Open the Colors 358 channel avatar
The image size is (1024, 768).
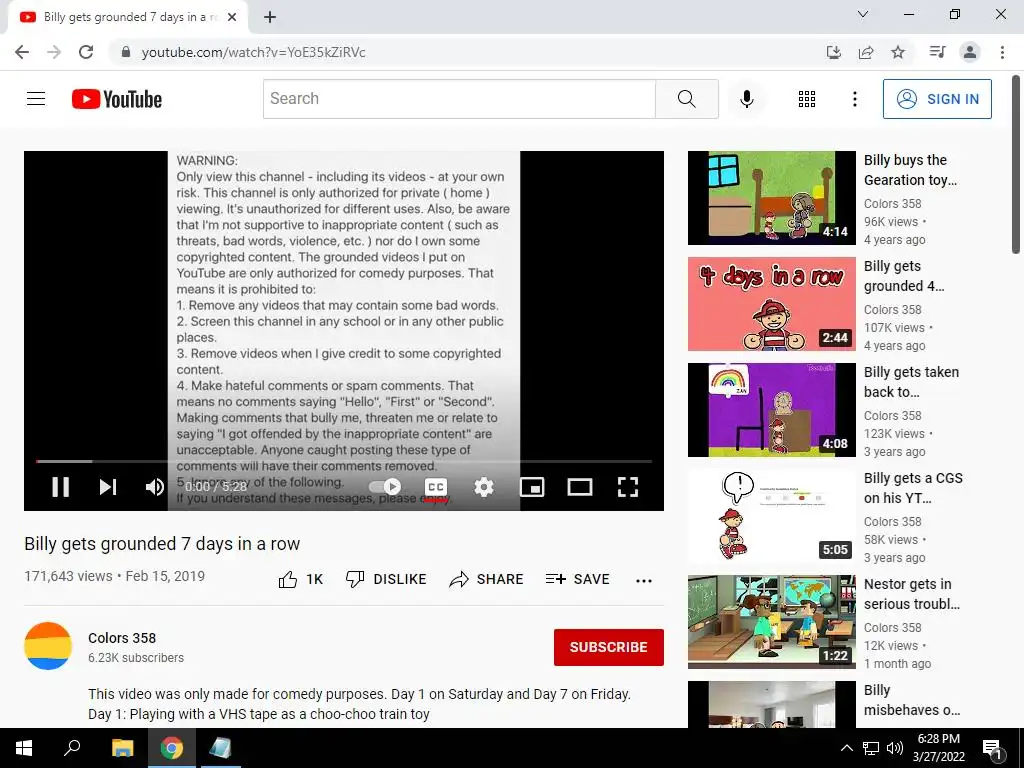click(x=48, y=646)
